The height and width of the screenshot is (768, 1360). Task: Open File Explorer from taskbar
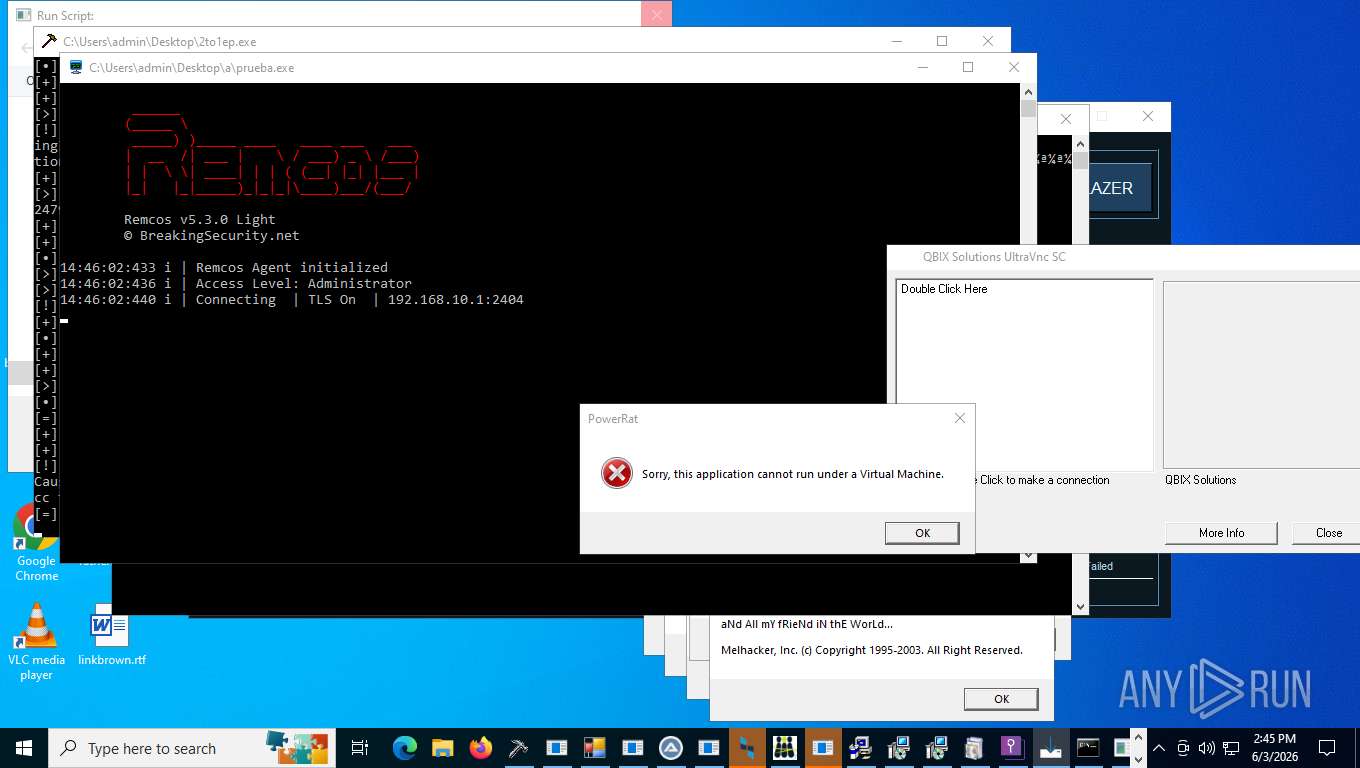(x=442, y=748)
